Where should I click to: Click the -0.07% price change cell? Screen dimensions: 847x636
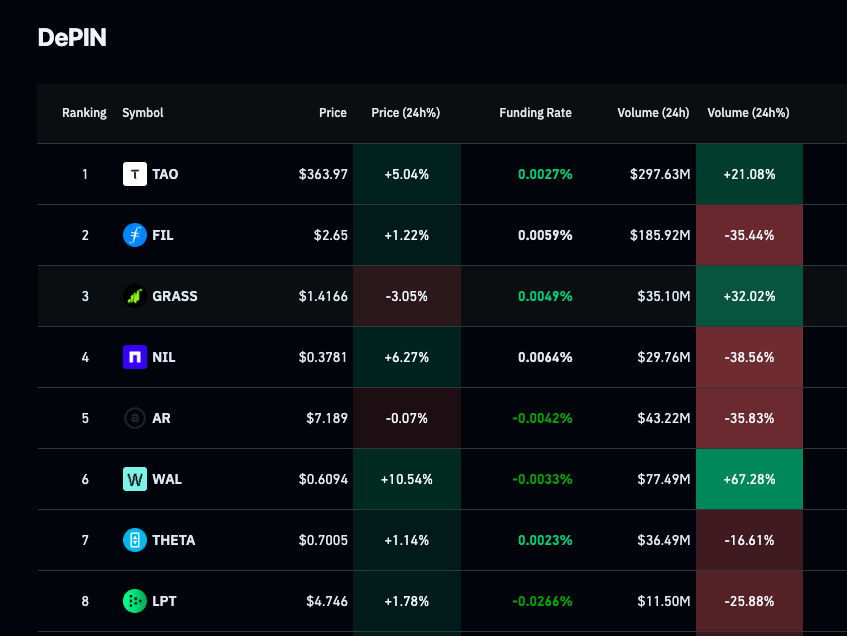tap(407, 418)
